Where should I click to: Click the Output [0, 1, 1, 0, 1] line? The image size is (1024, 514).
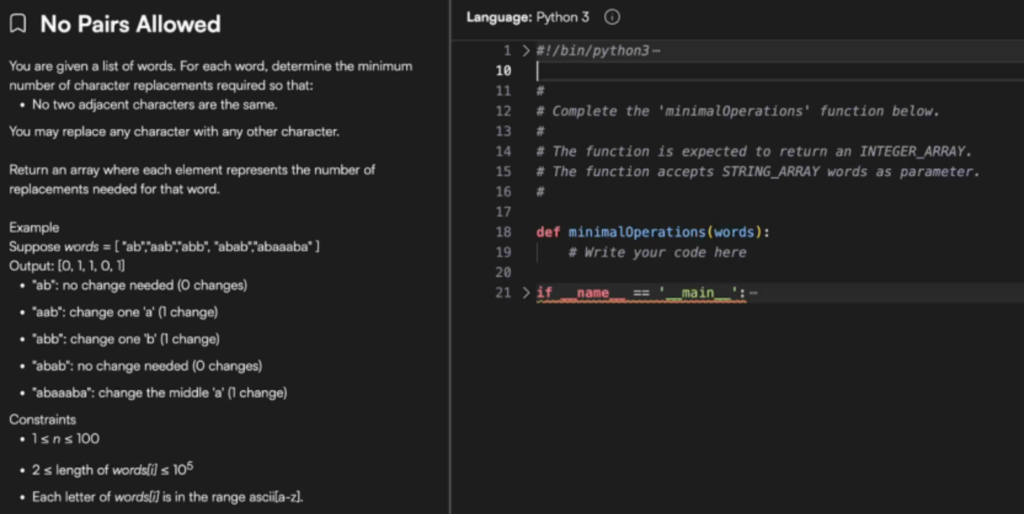point(67,265)
